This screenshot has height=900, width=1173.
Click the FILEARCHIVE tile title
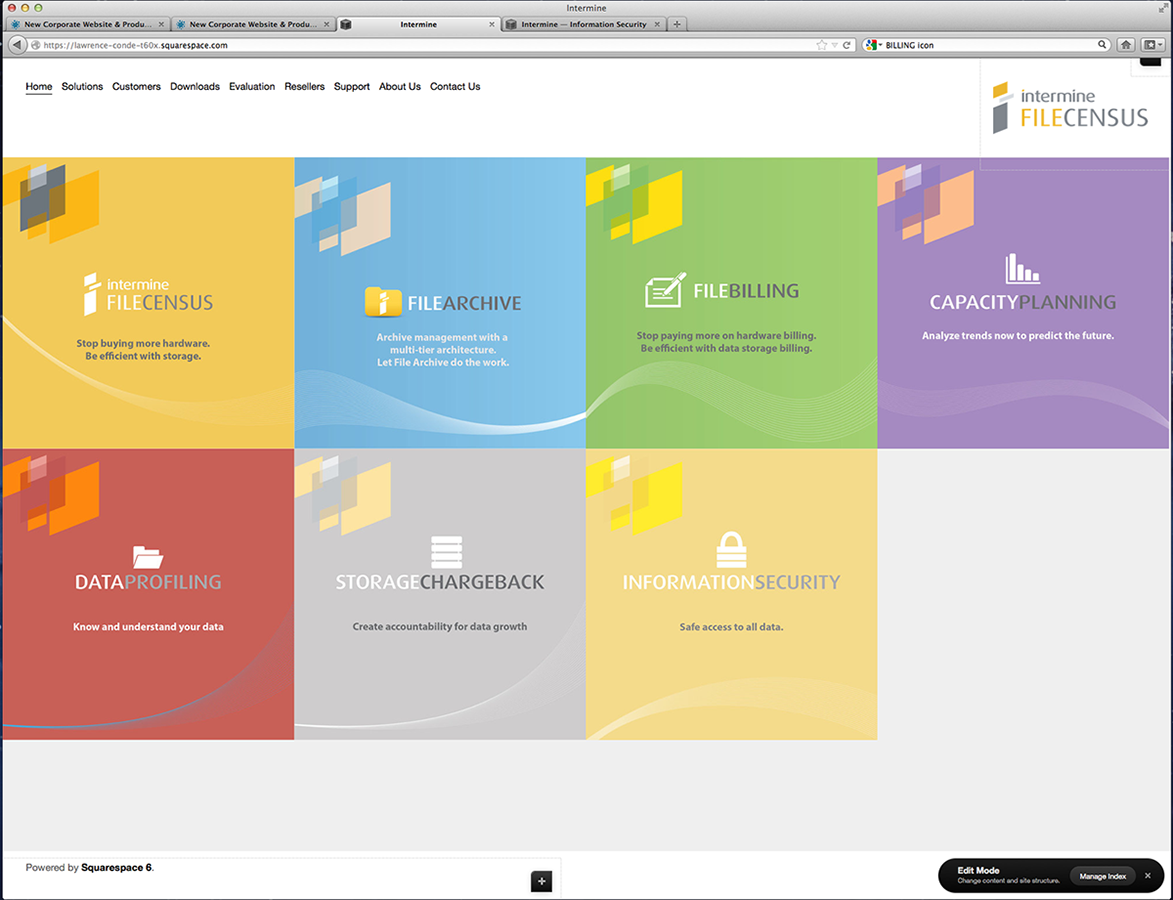pos(464,303)
